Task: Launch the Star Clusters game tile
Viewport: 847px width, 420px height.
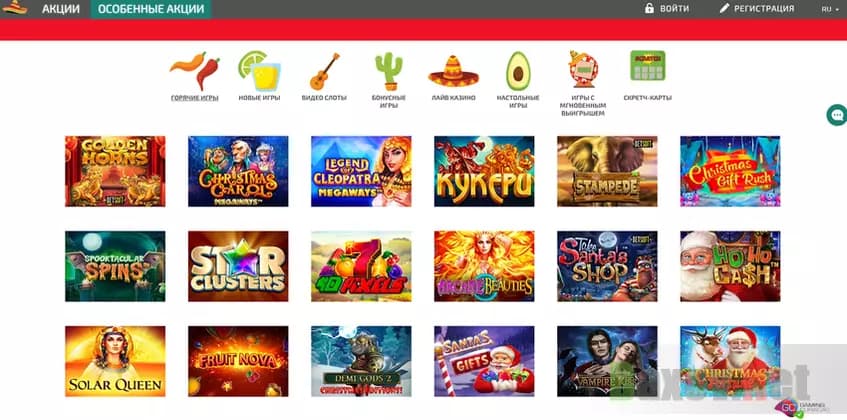Action: coord(238,266)
